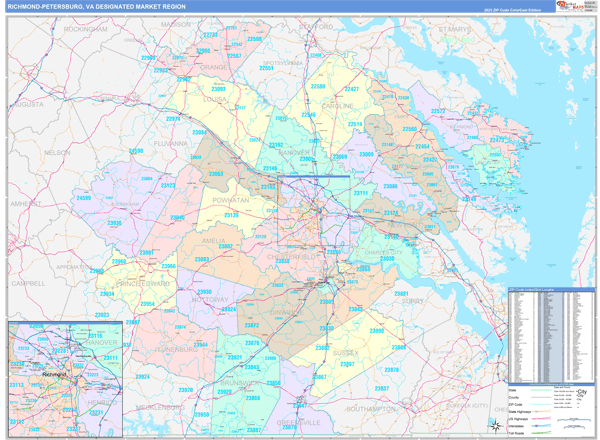This screenshot has width=600, height=440.
Task: Click the Toll Roads green line sample in the legend
Action: [541, 433]
